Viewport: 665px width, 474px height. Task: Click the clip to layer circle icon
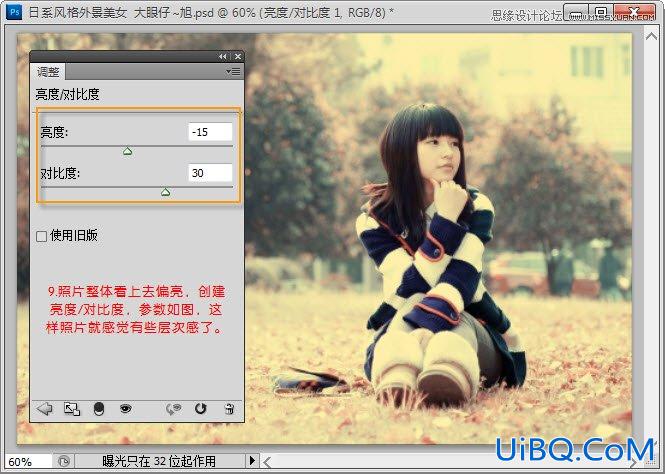click(98, 409)
